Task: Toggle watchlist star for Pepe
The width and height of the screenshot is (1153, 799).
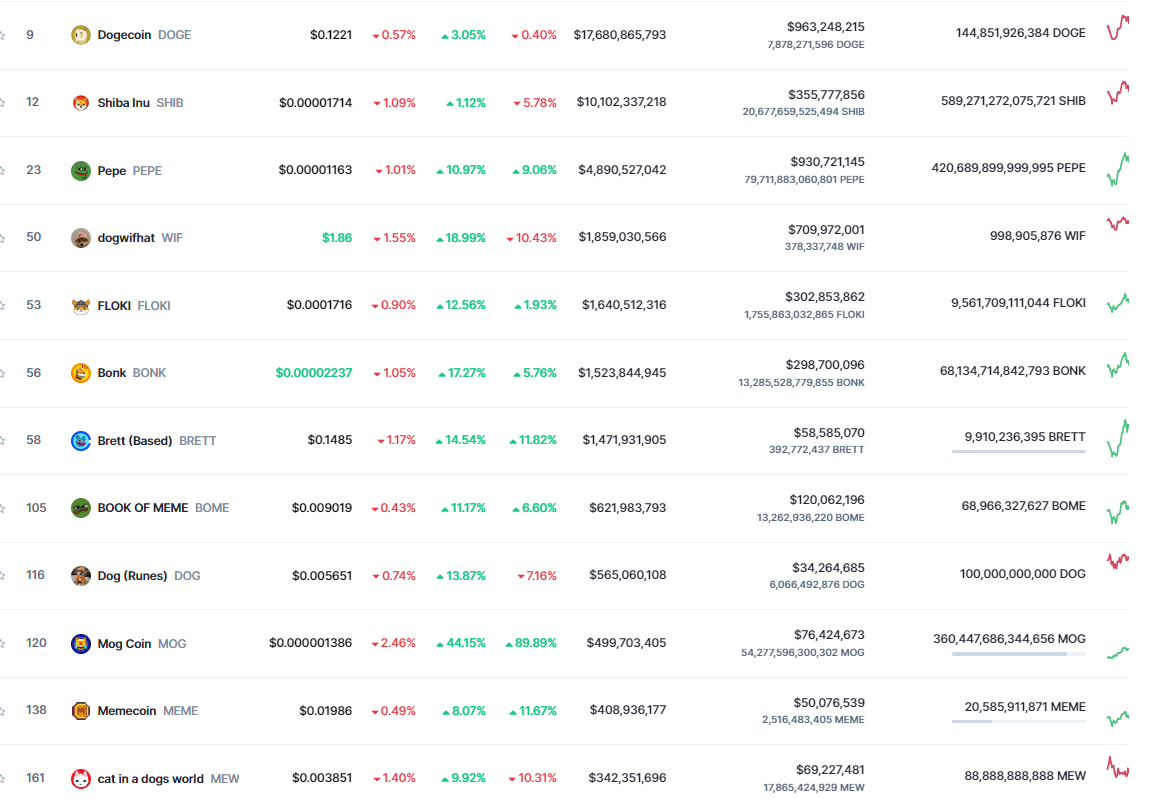Action: tap(2, 171)
